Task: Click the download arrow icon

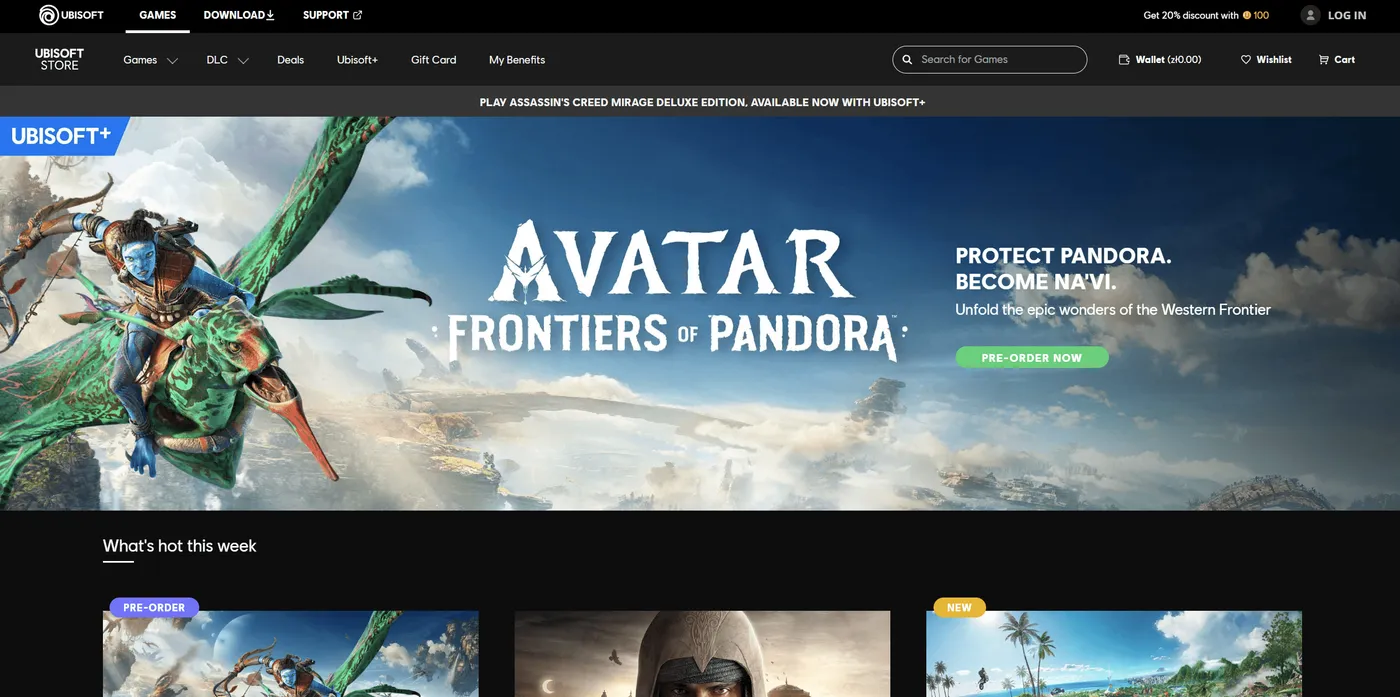Action: tap(270, 15)
